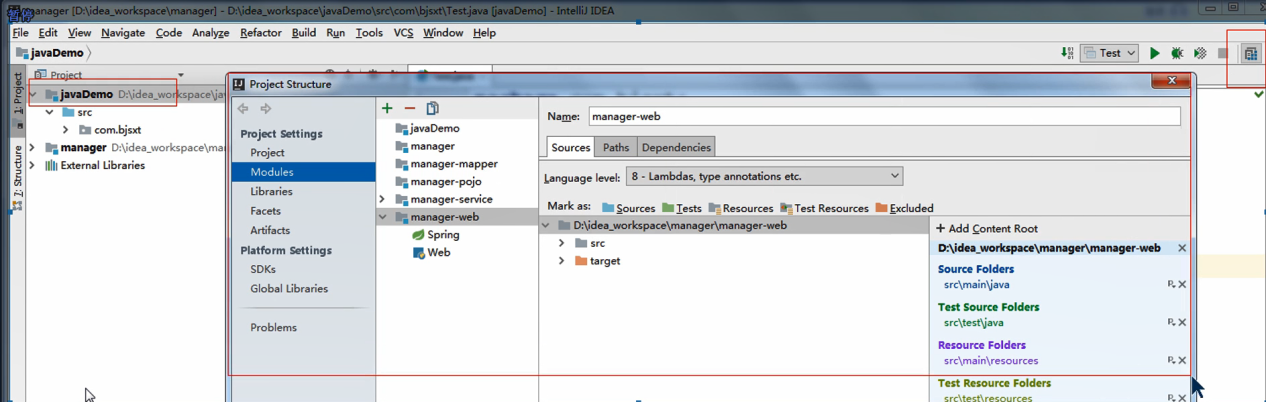Expand com.bjsxt package in project tree
This screenshot has height=402, width=1266.
coord(66,130)
